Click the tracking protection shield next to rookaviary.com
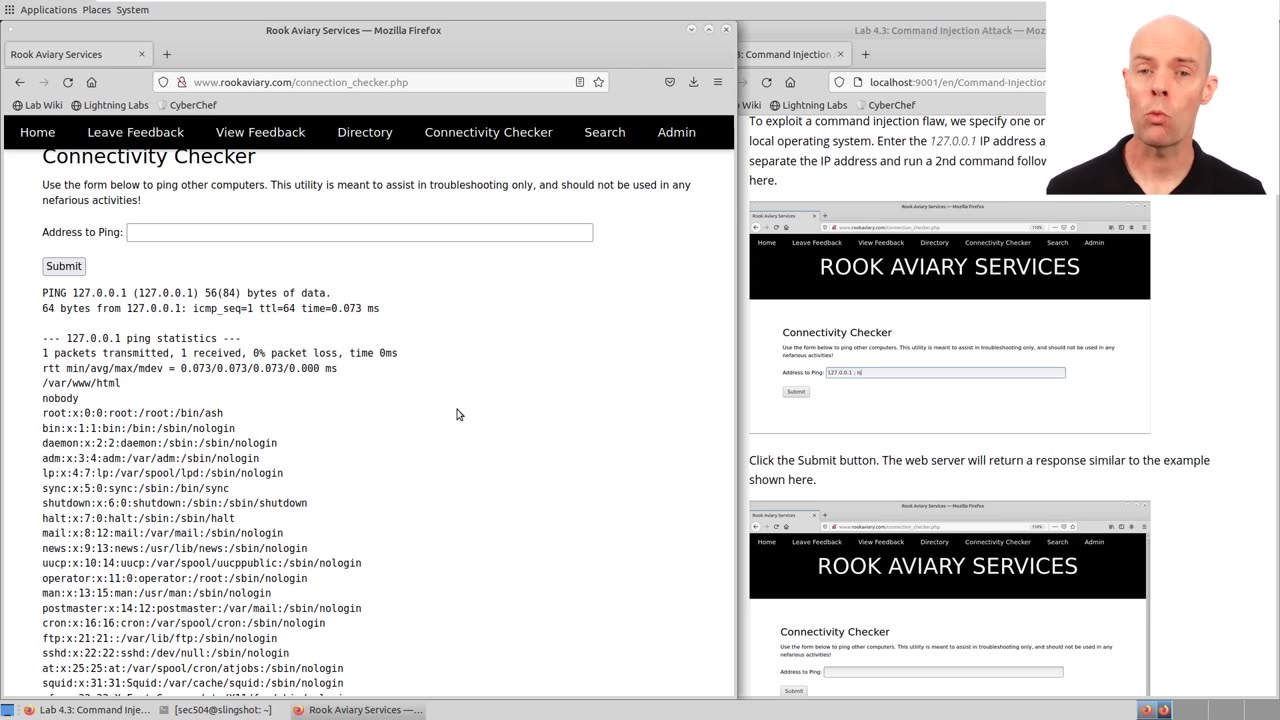The height and width of the screenshot is (720, 1280). coord(163,82)
